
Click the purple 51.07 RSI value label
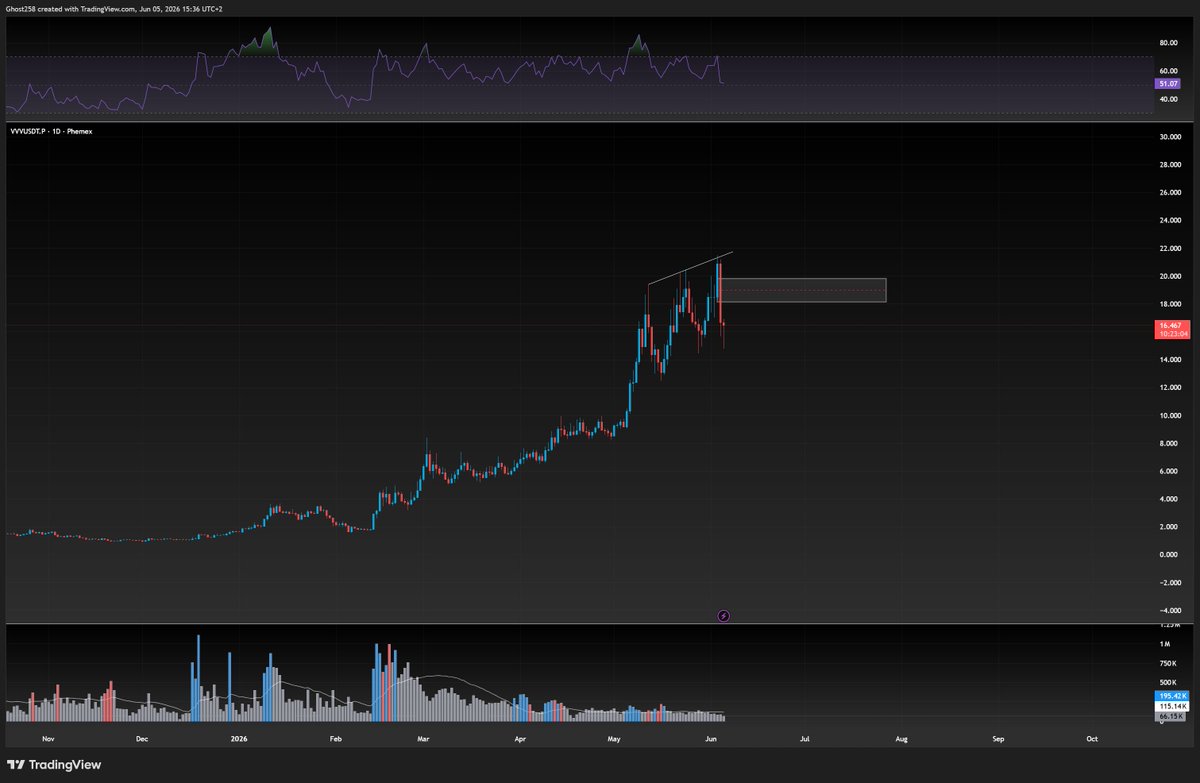1169,85
